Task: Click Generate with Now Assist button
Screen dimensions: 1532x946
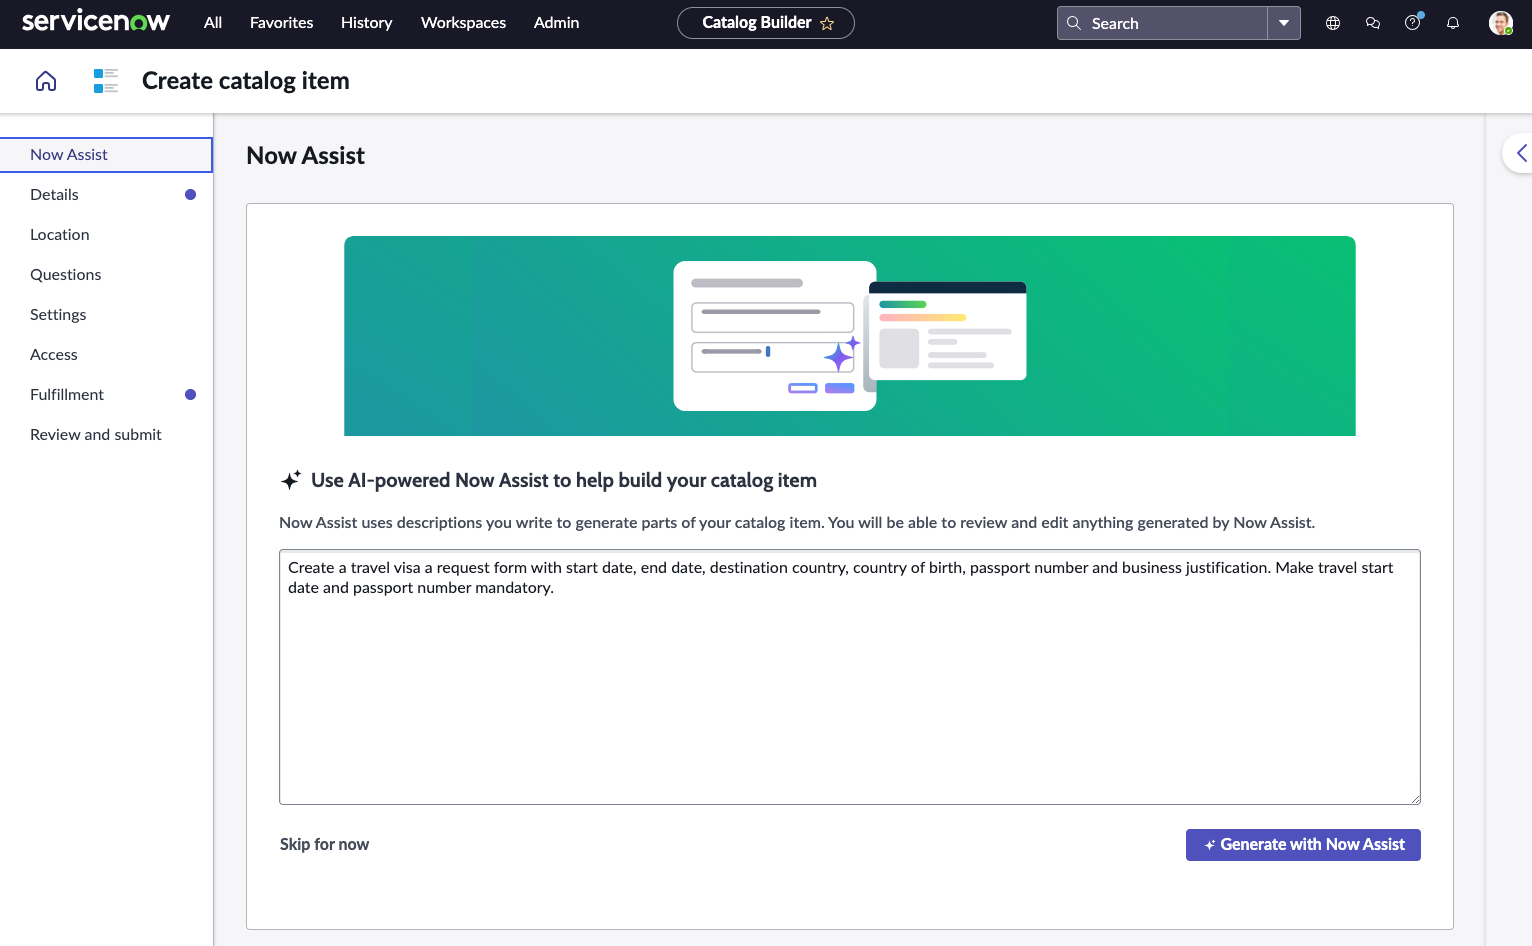Action: tap(1303, 845)
